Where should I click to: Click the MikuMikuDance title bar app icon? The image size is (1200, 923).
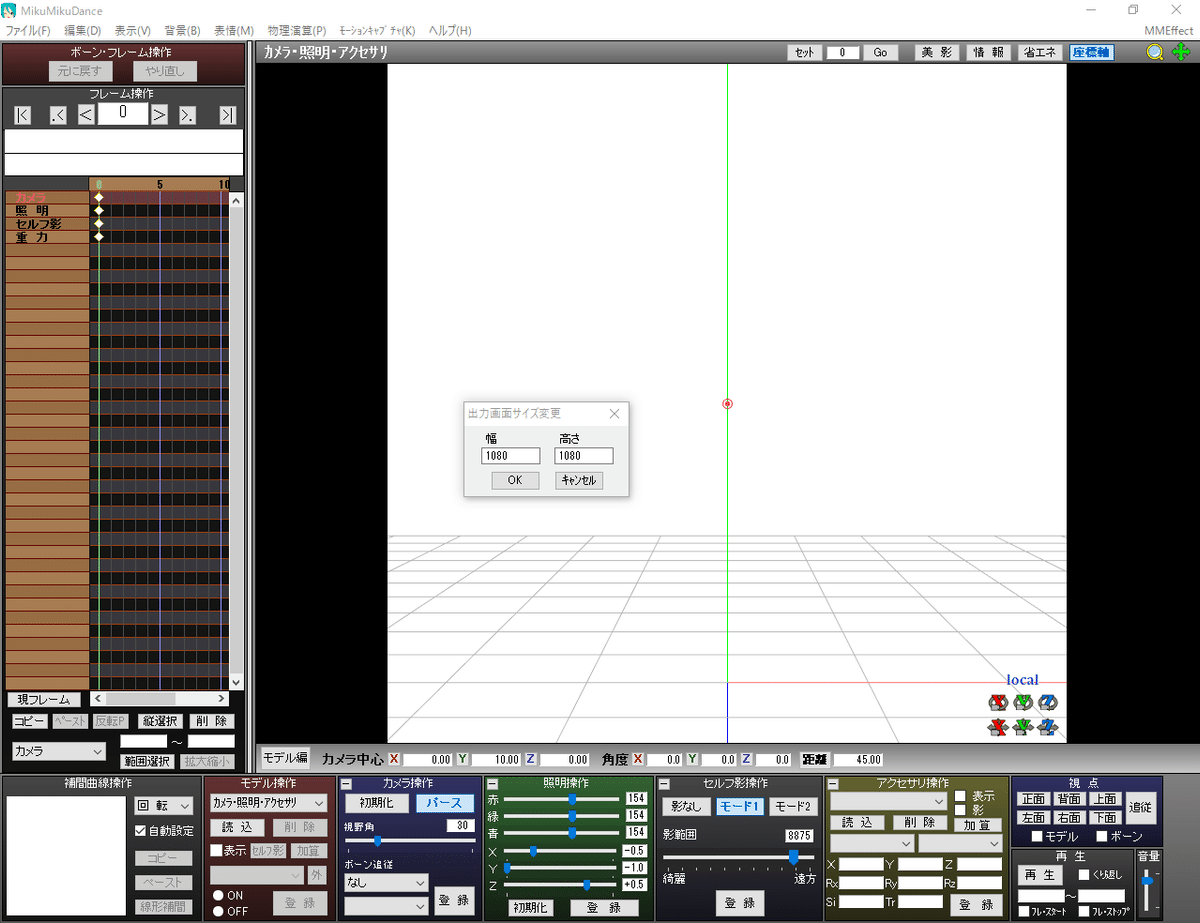tap(11, 10)
